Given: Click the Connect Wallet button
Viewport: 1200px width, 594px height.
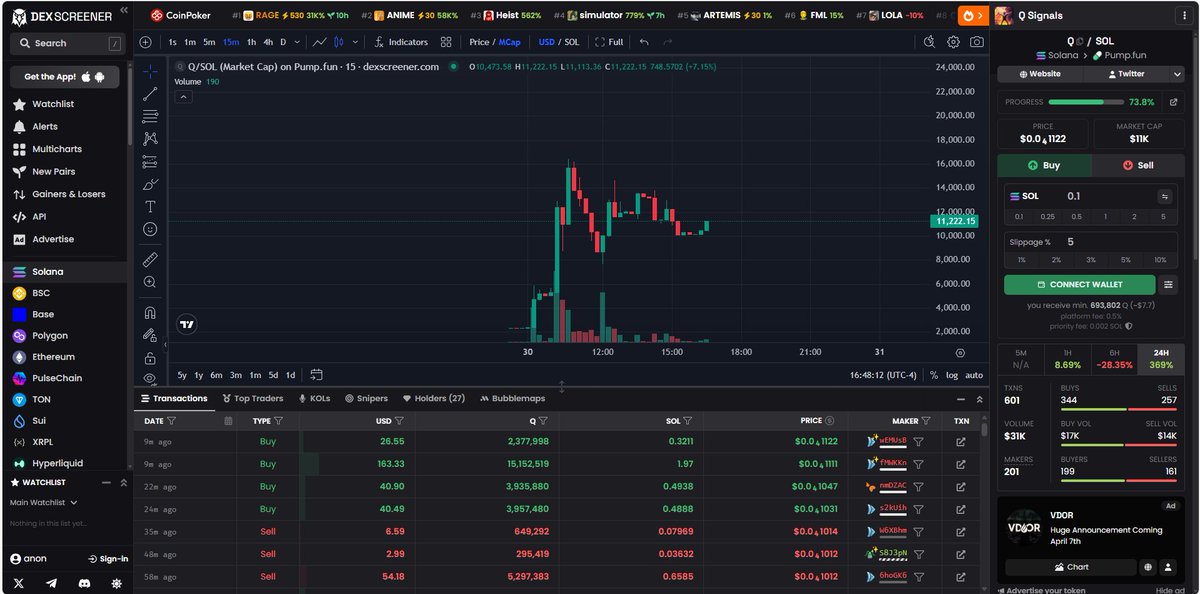Looking at the screenshot, I should point(1079,284).
